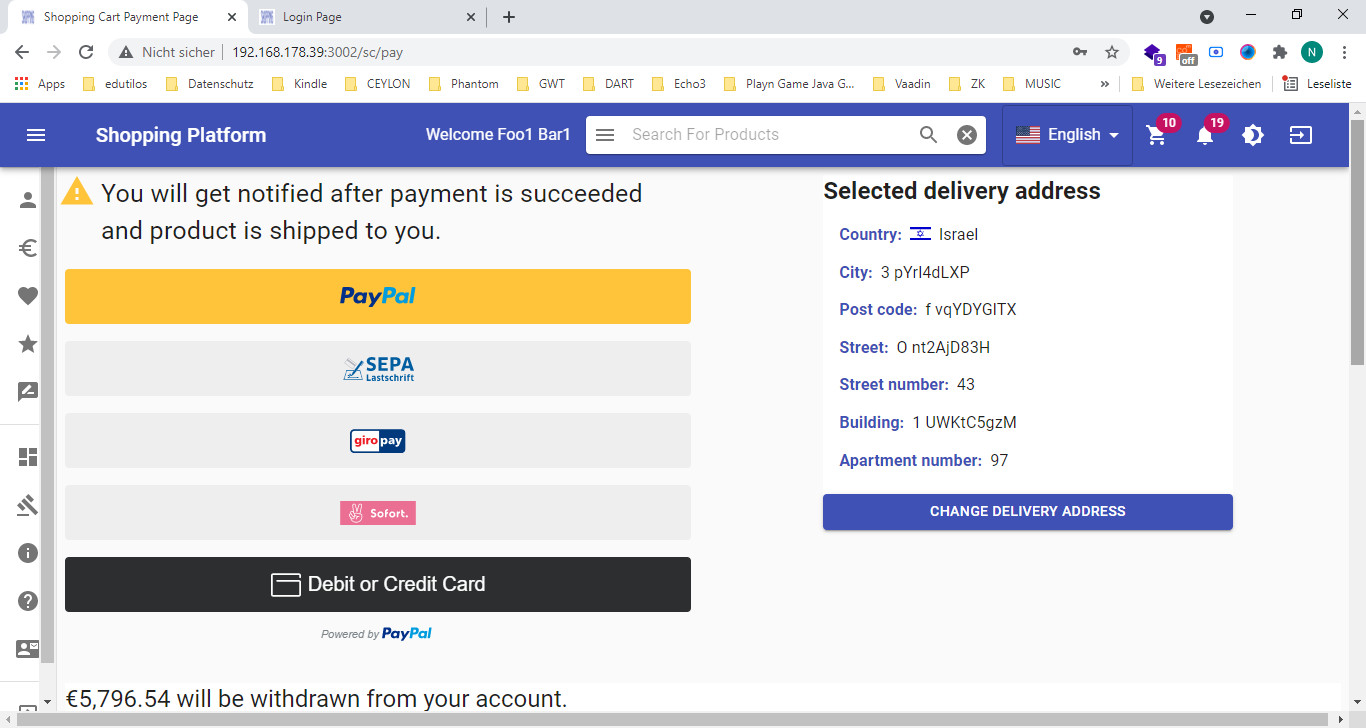1366x728 pixels.
Task: Open the English language dropdown
Action: [x=1067, y=135]
